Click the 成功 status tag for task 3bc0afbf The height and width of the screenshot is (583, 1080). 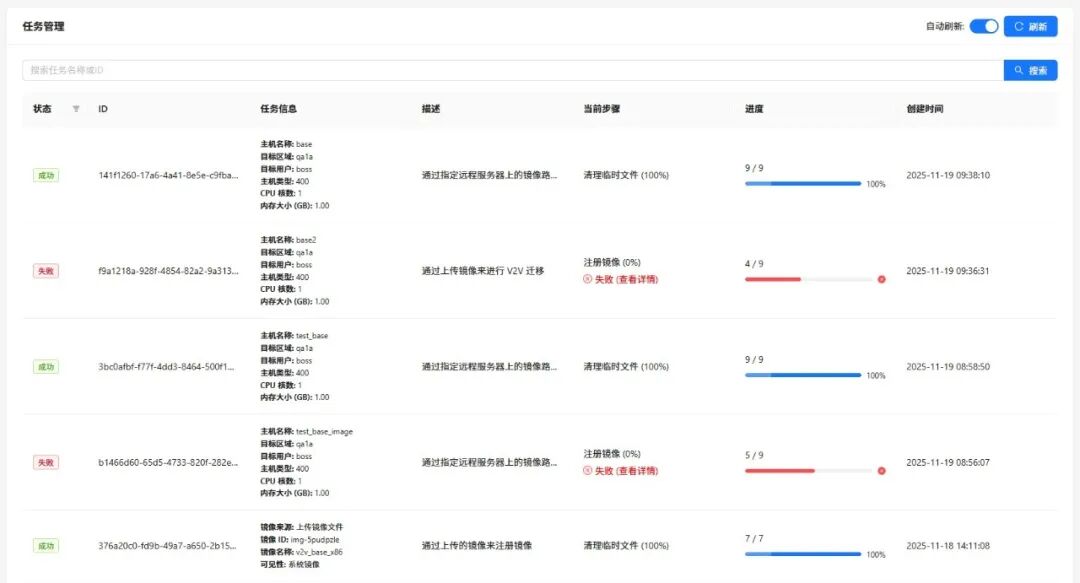46,367
